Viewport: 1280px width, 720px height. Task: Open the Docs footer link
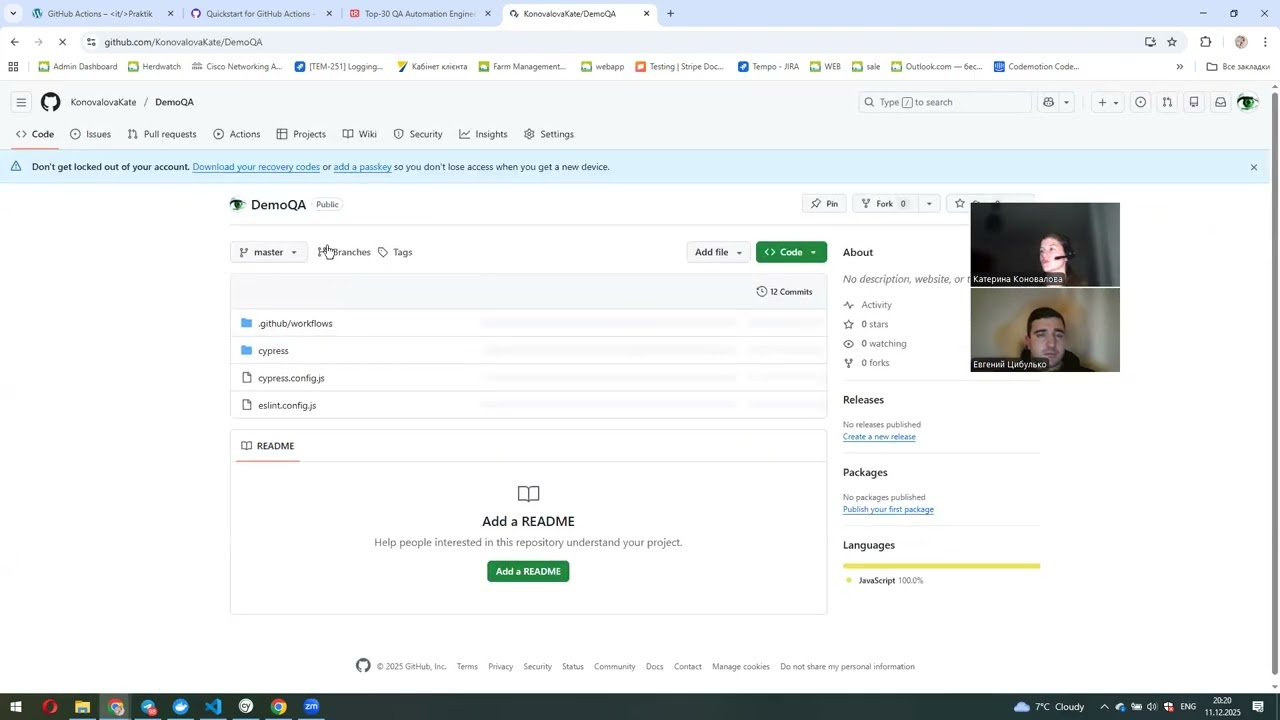pyautogui.click(x=654, y=667)
